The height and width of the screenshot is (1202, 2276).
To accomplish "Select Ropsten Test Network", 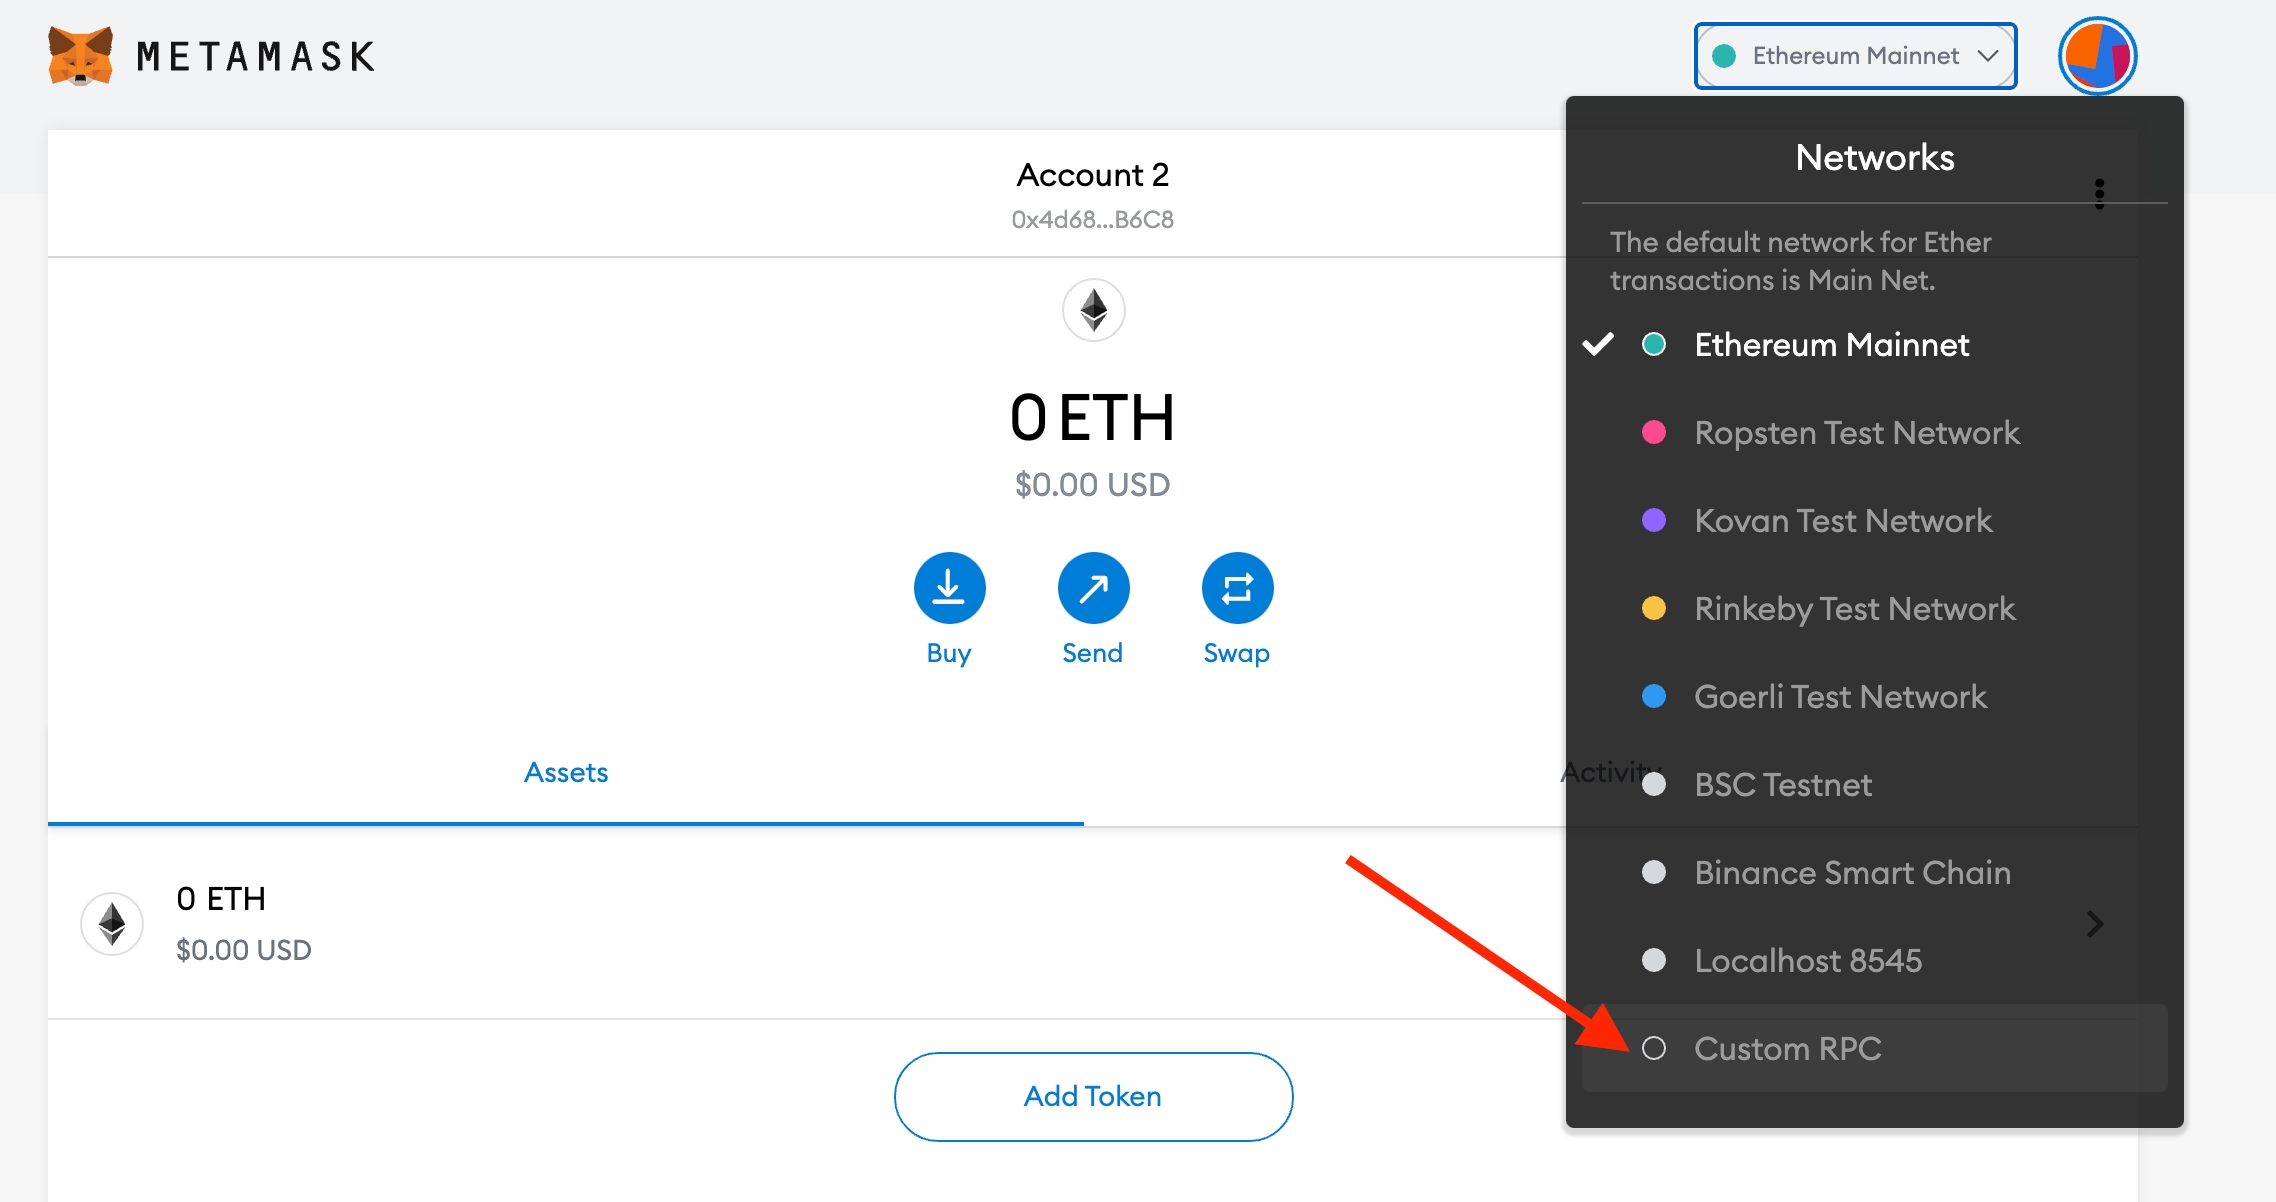I will tap(1856, 433).
